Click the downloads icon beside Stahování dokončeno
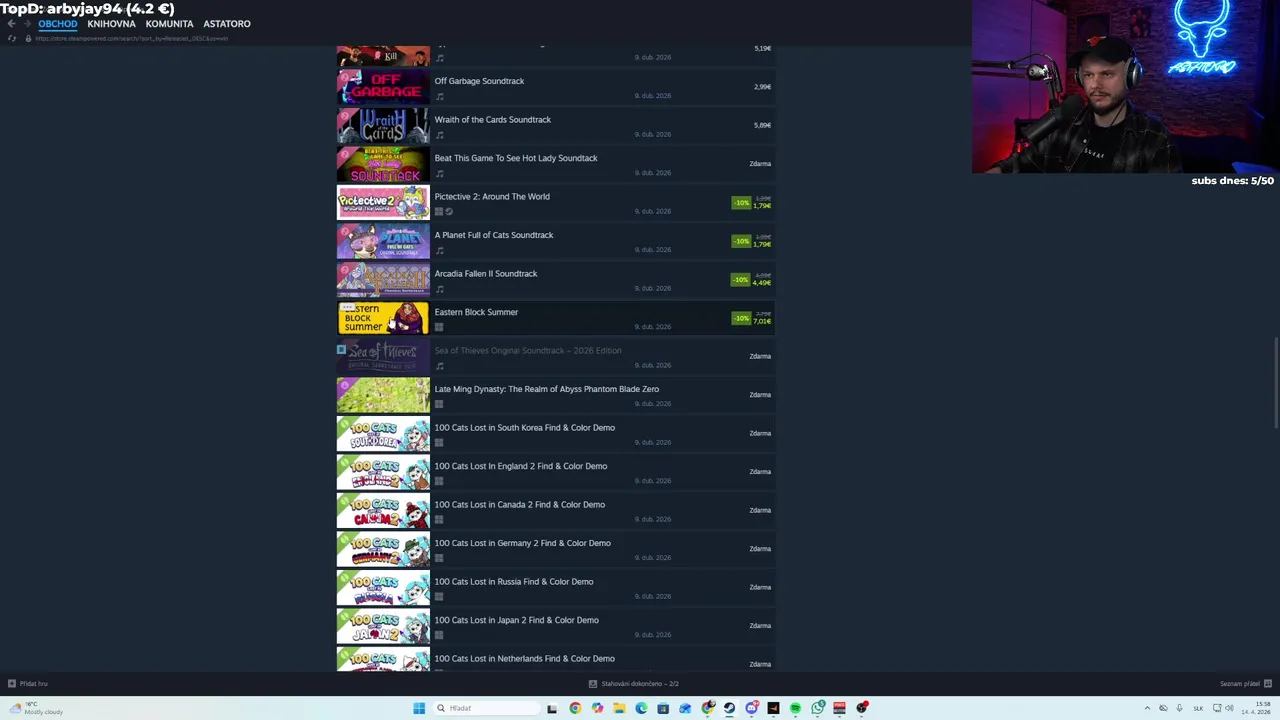Screen dimensions: 1280x720 pyautogui.click(x=593, y=684)
